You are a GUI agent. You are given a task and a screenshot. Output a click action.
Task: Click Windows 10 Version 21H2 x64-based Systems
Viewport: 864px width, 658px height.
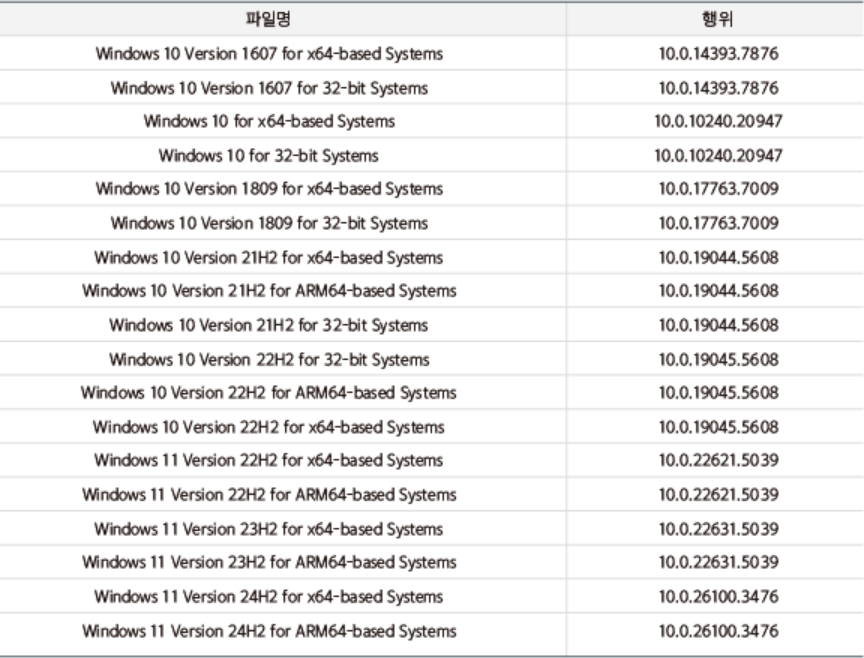tap(269, 257)
